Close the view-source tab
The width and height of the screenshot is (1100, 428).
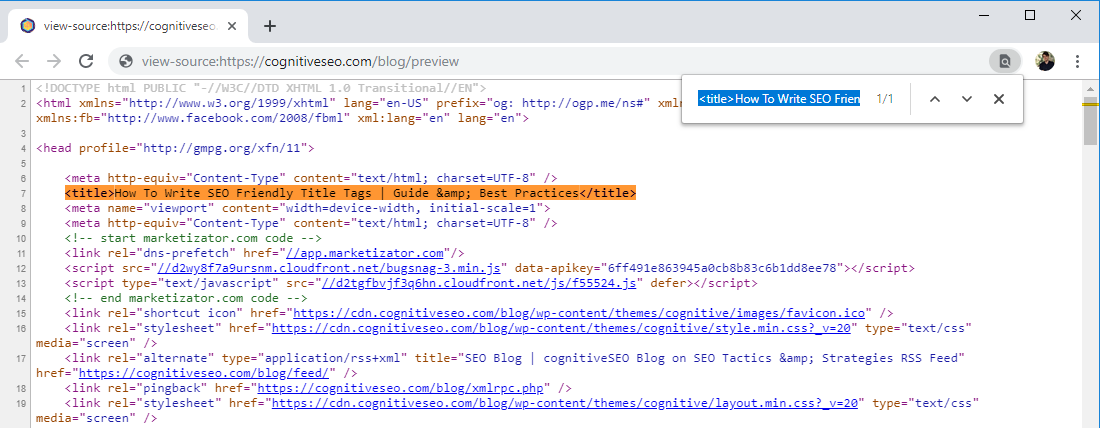click(x=233, y=26)
